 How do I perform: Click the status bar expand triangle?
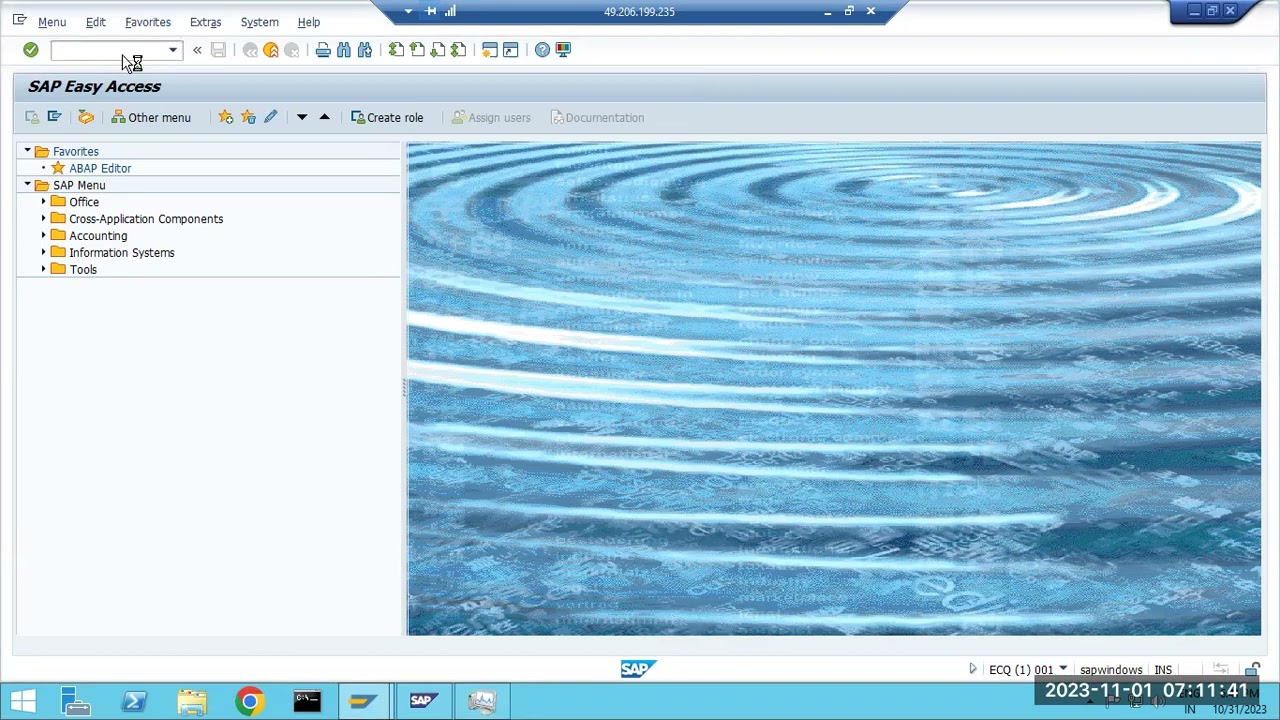[x=972, y=669]
